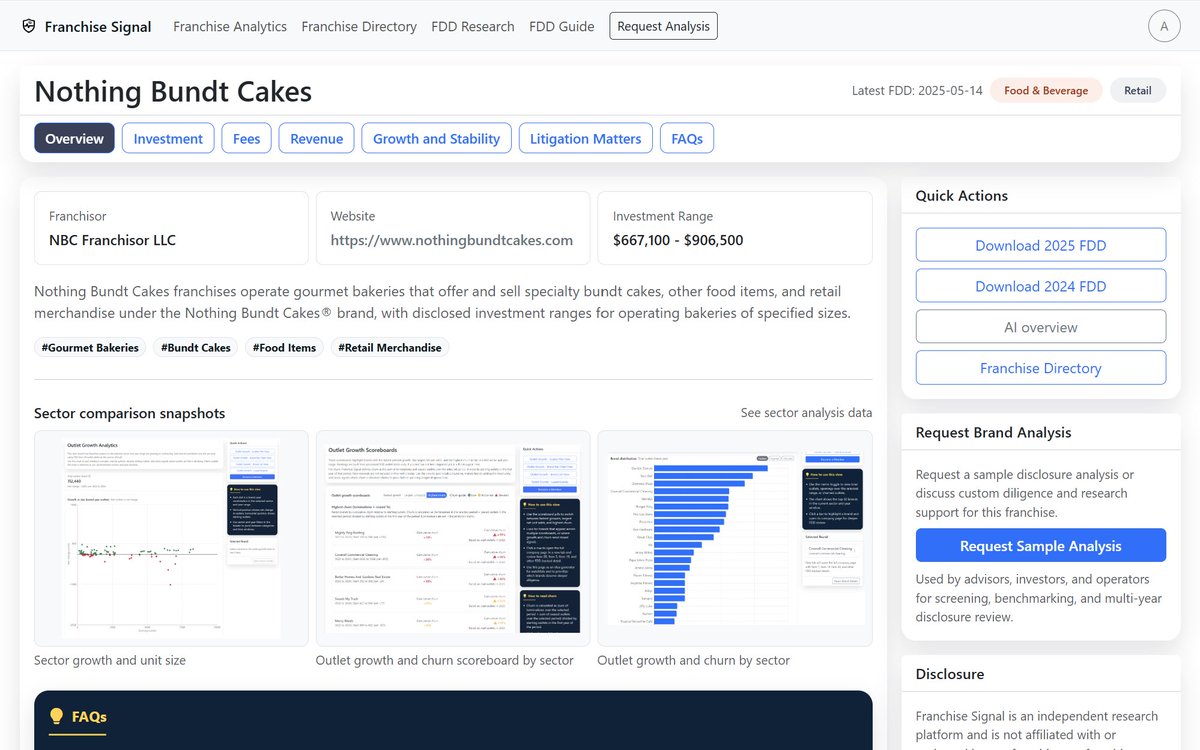Click the NBC Franchisor LLC name
This screenshot has width=1200, height=750.
pyautogui.click(x=112, y=240)
